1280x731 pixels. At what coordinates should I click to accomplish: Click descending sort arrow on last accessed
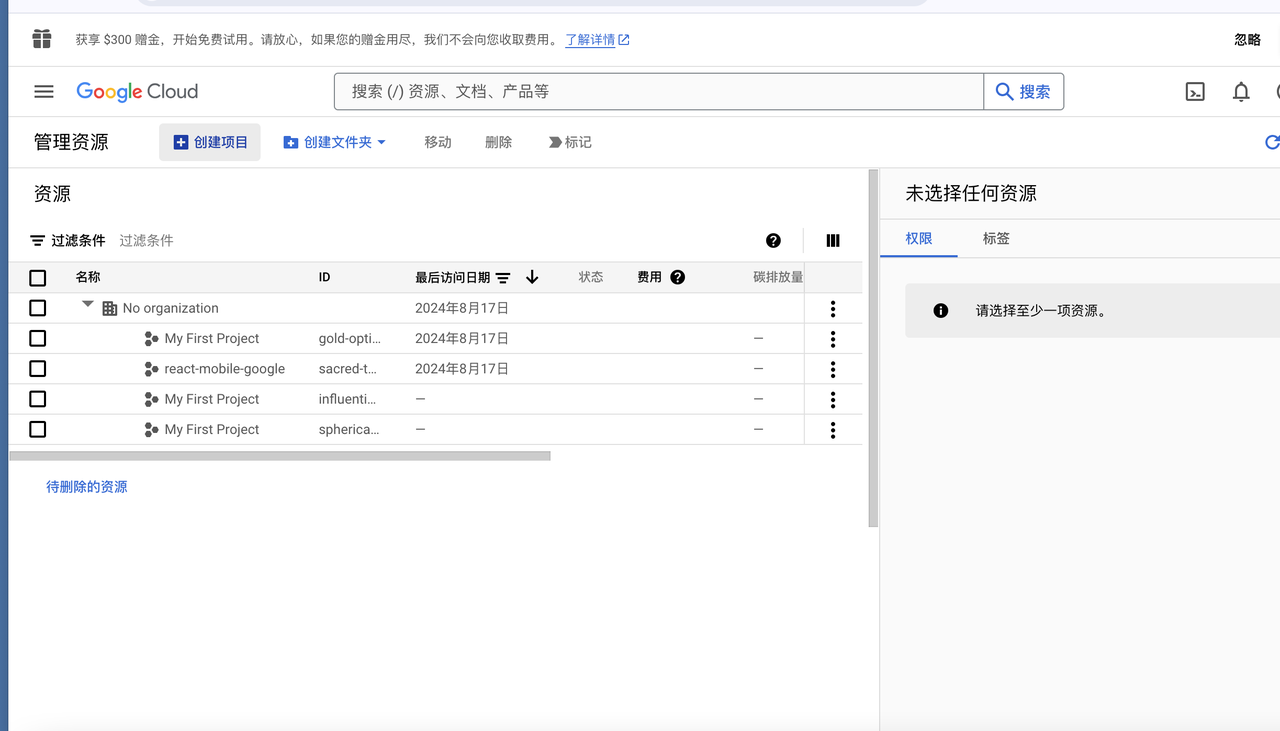coord(532,277)
